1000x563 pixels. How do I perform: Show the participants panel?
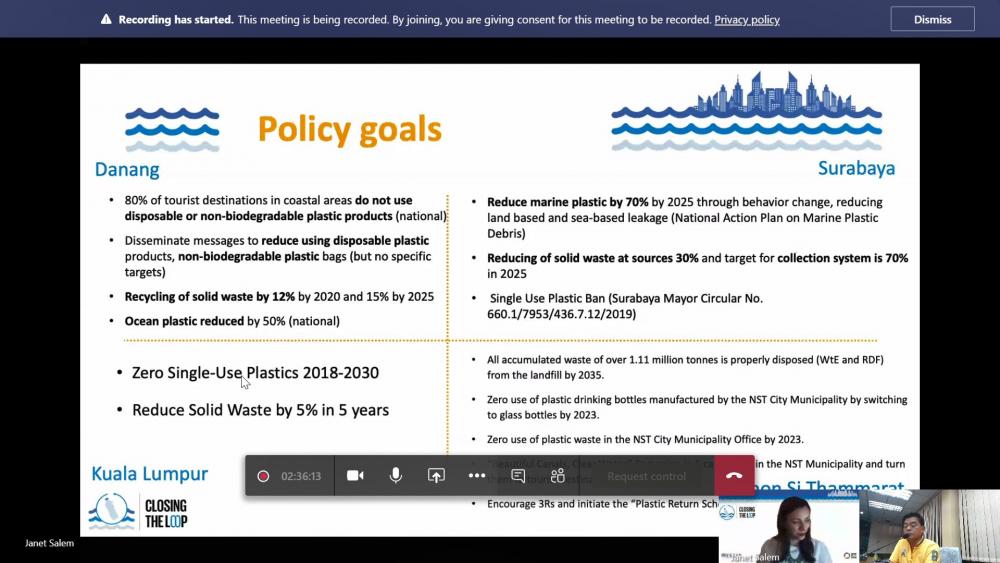coord(558,476)
